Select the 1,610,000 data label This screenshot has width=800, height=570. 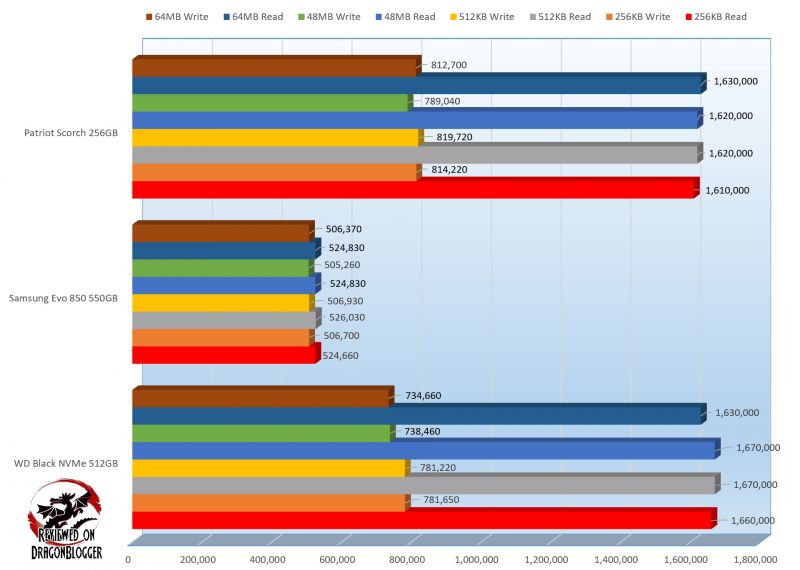(727, 190)
